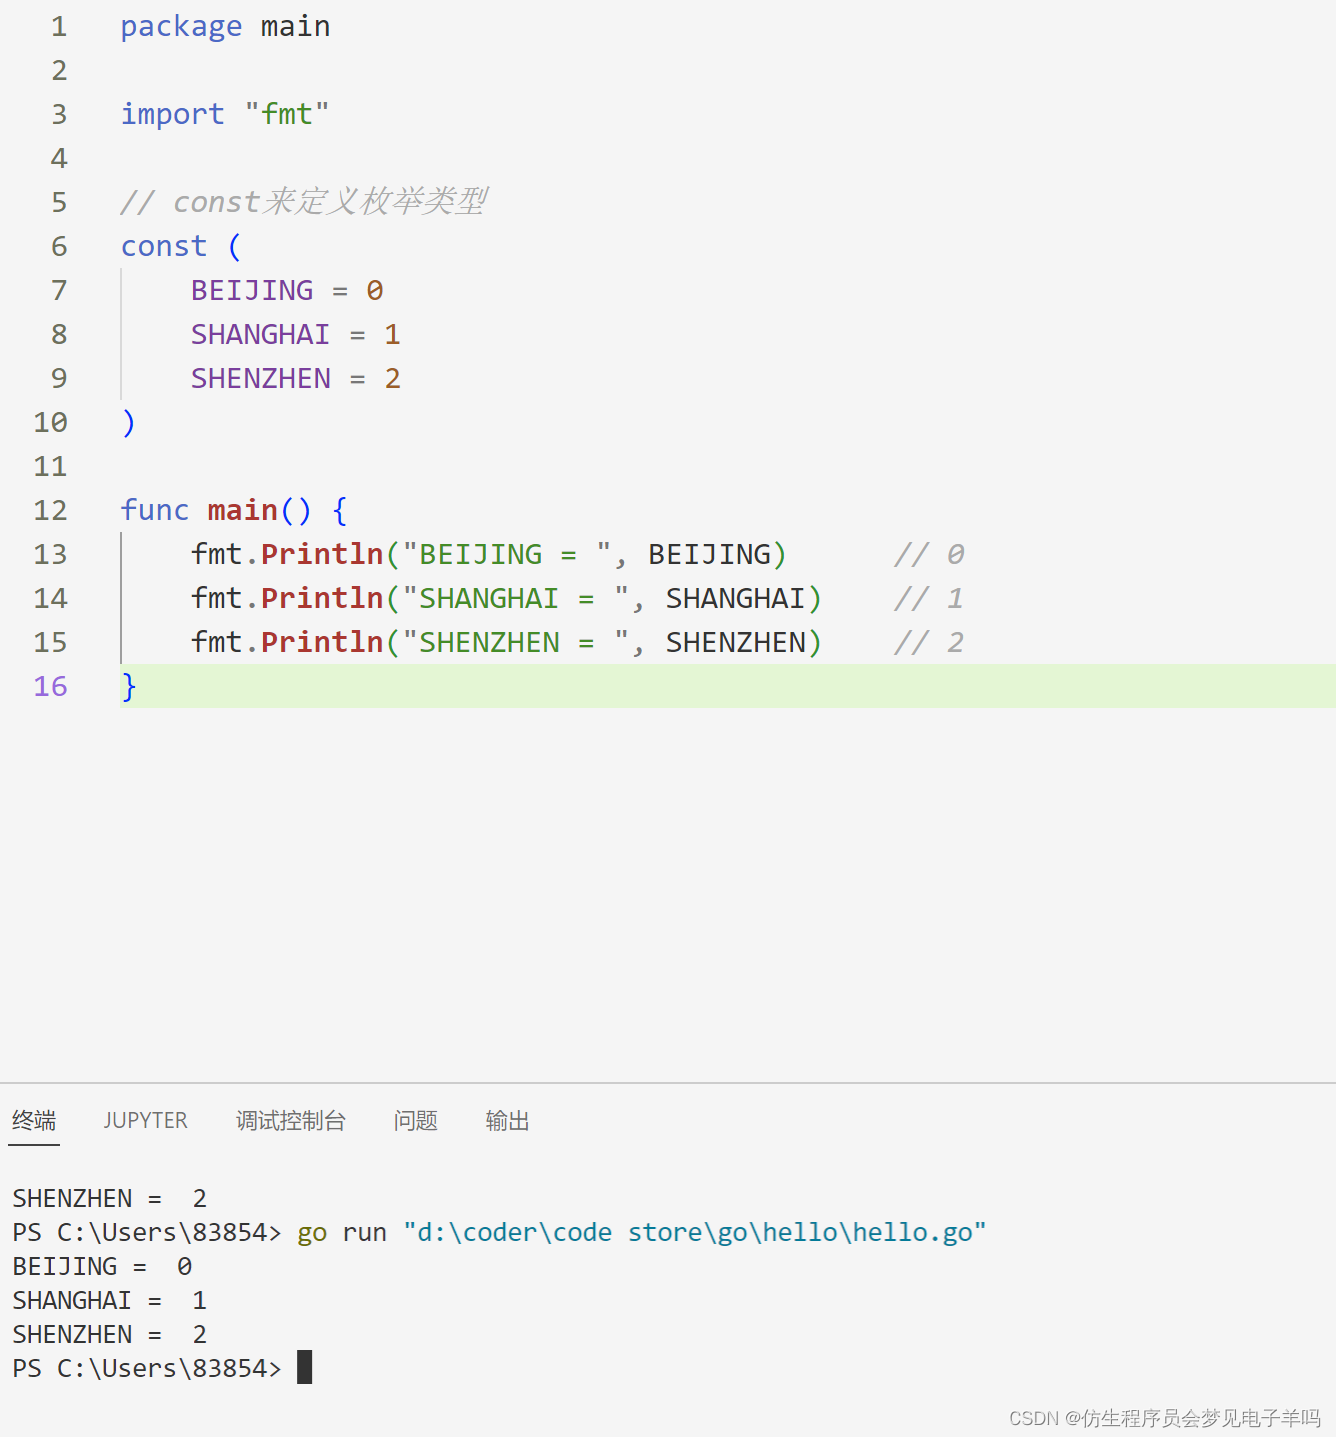Click the Println call printing SHANGHAI
Image resolution: width=1336 pixels, height=1437 pixels.
click(x=506, y=598)
